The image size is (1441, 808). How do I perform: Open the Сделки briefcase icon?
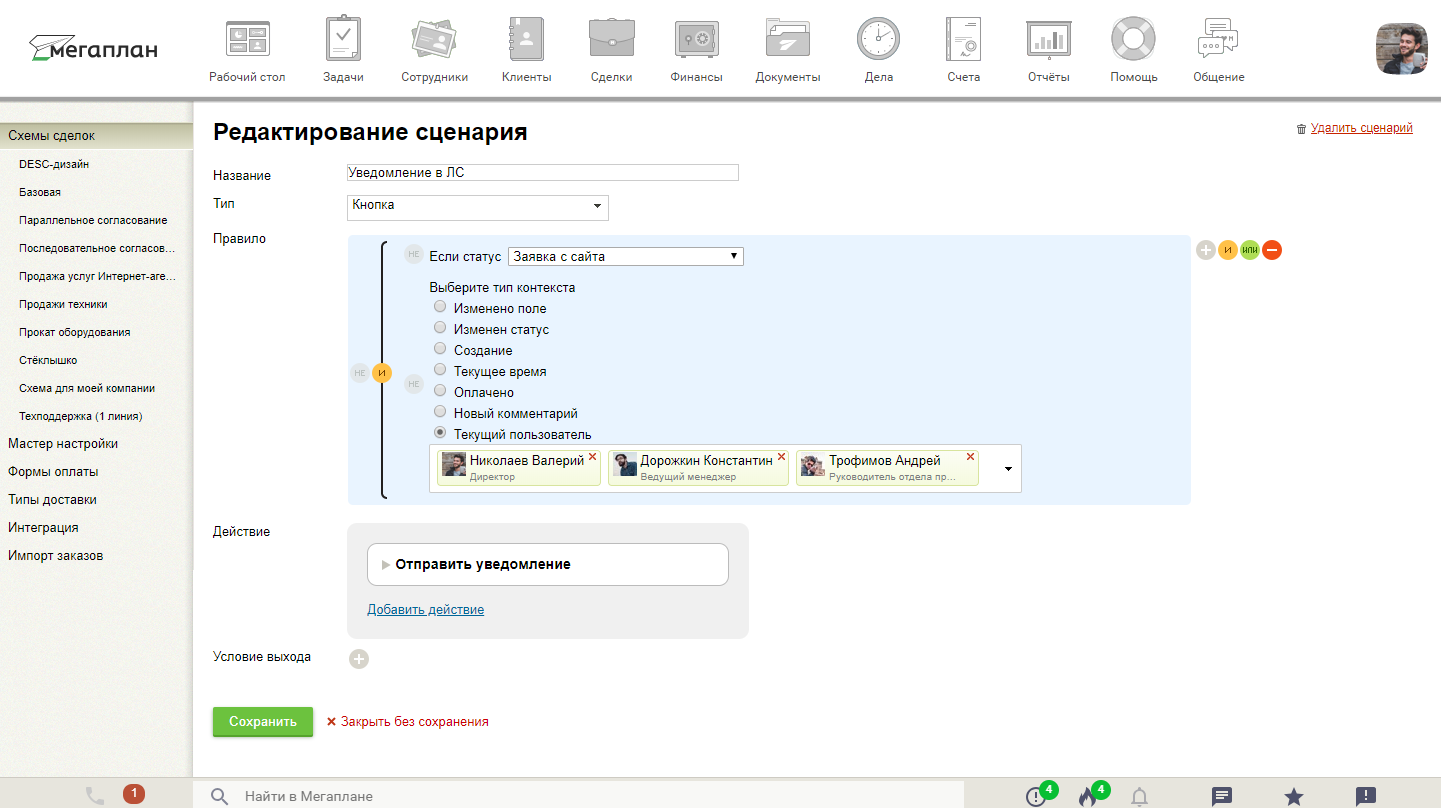pos(610,40)
